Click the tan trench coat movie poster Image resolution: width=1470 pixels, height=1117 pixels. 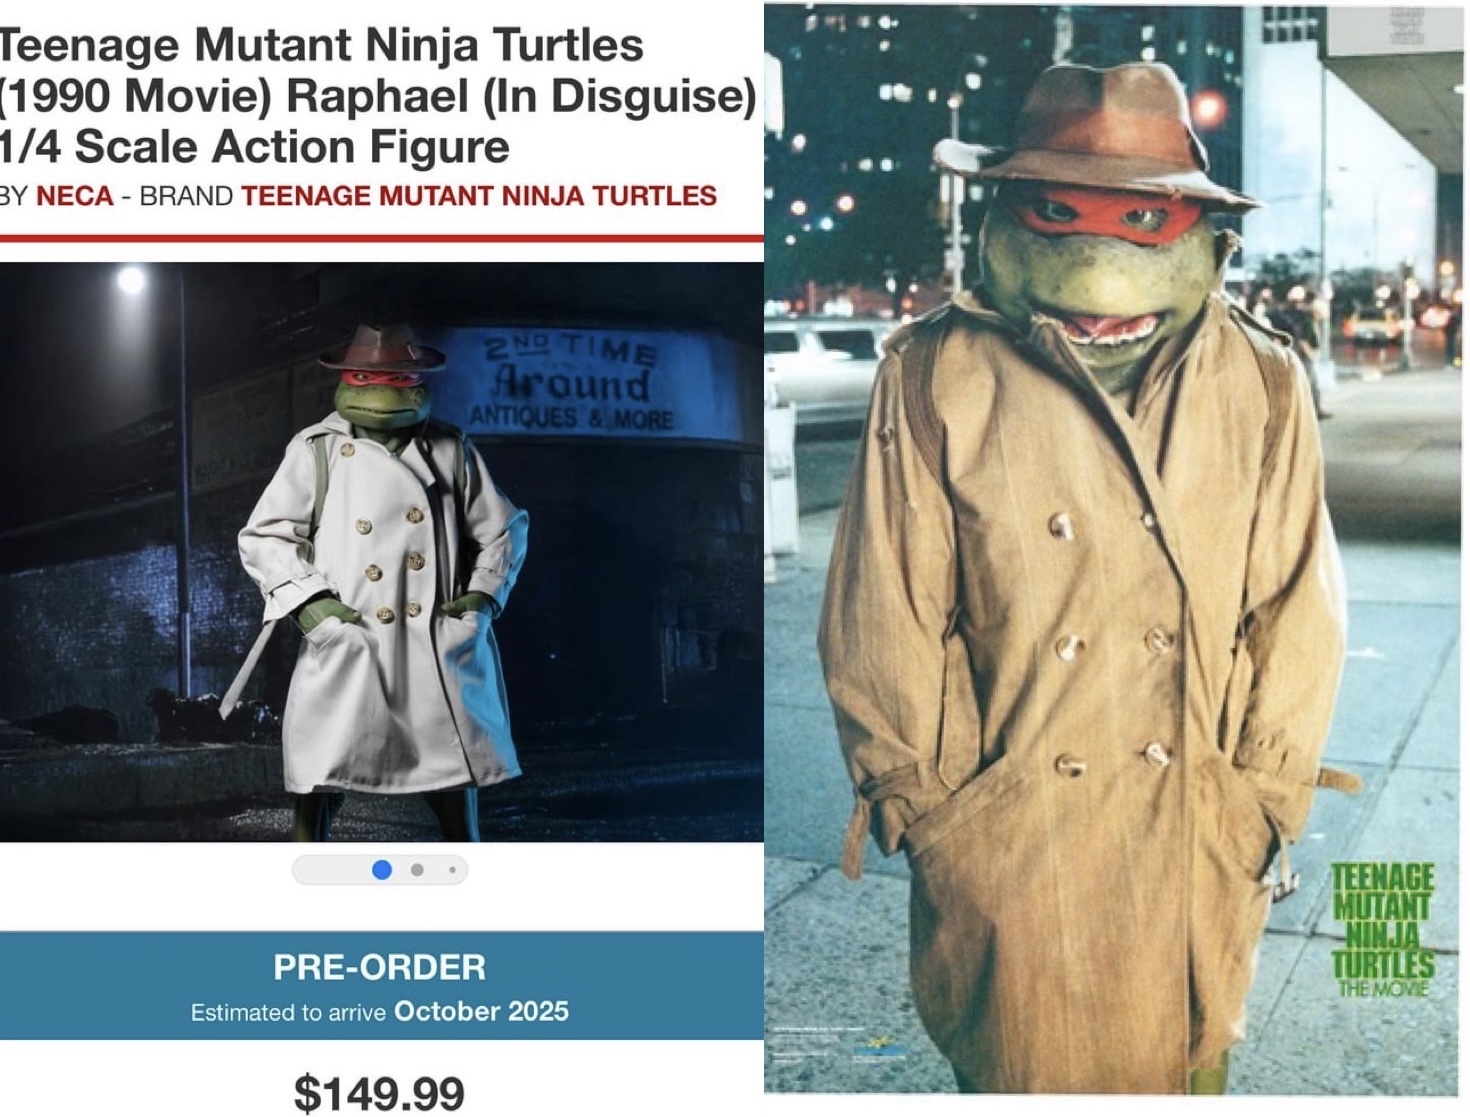(1113, 550)
